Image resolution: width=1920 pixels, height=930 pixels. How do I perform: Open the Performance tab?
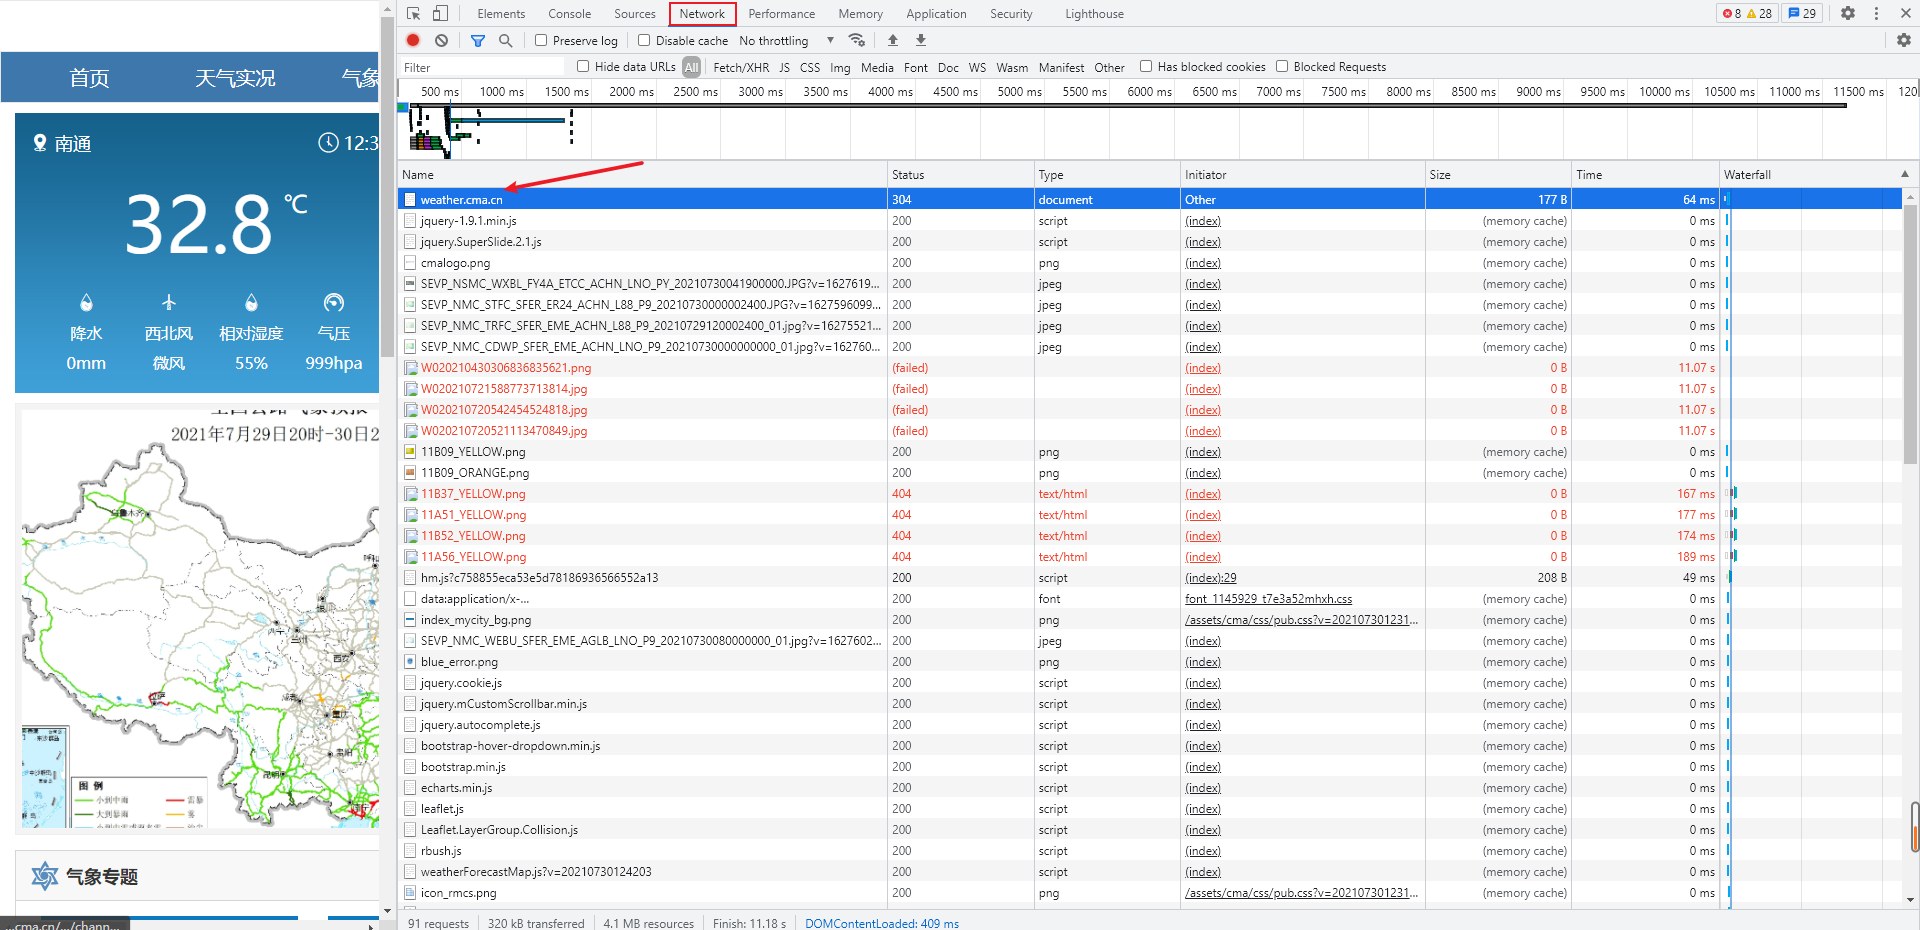point(781,14)
